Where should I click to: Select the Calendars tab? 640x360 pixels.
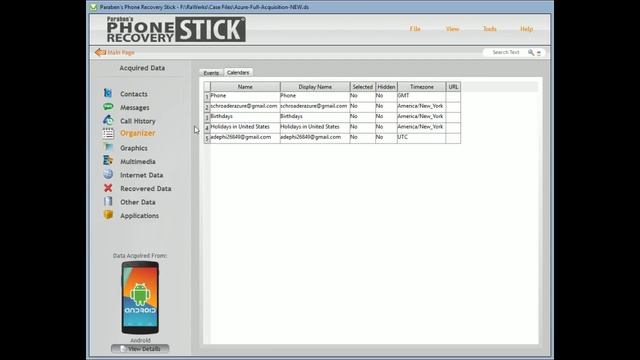(x=238, y=72)
